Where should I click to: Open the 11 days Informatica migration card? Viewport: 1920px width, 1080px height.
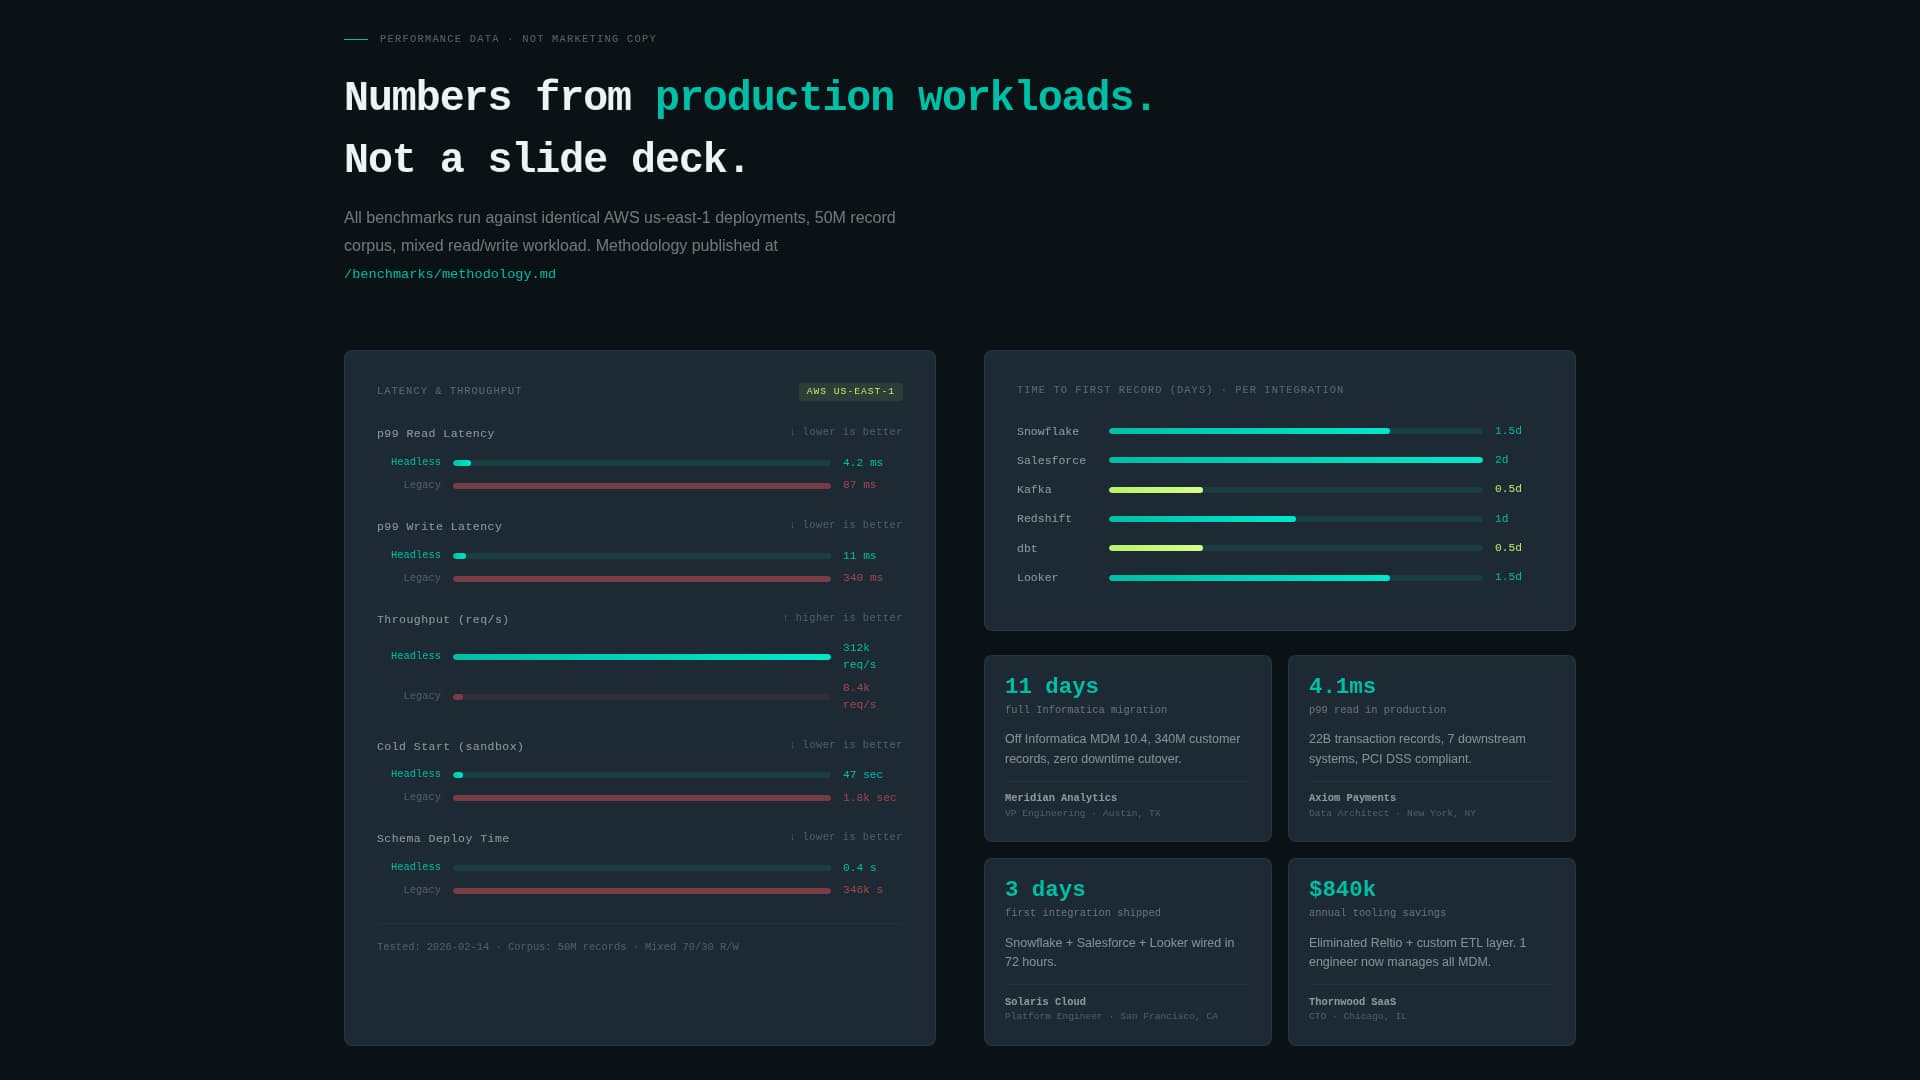[x=1127, y=748]
